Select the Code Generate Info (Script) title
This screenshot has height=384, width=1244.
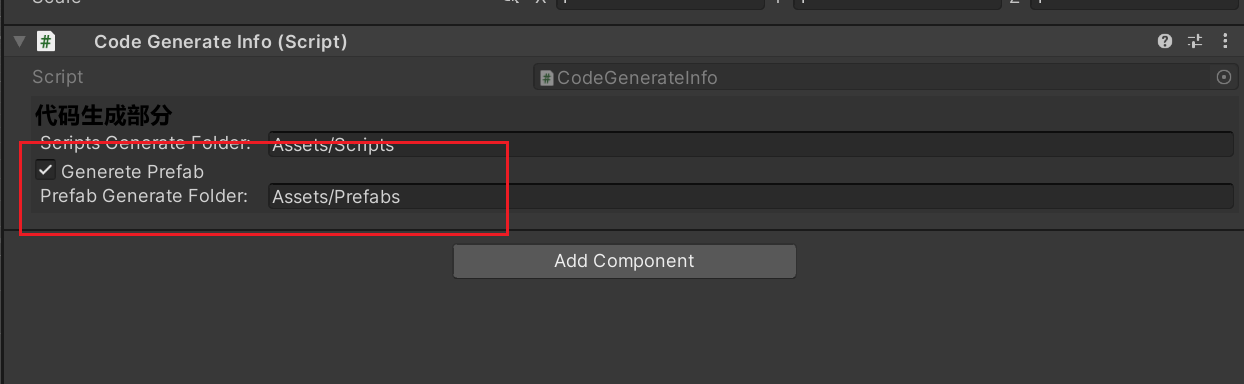(221, 42)
